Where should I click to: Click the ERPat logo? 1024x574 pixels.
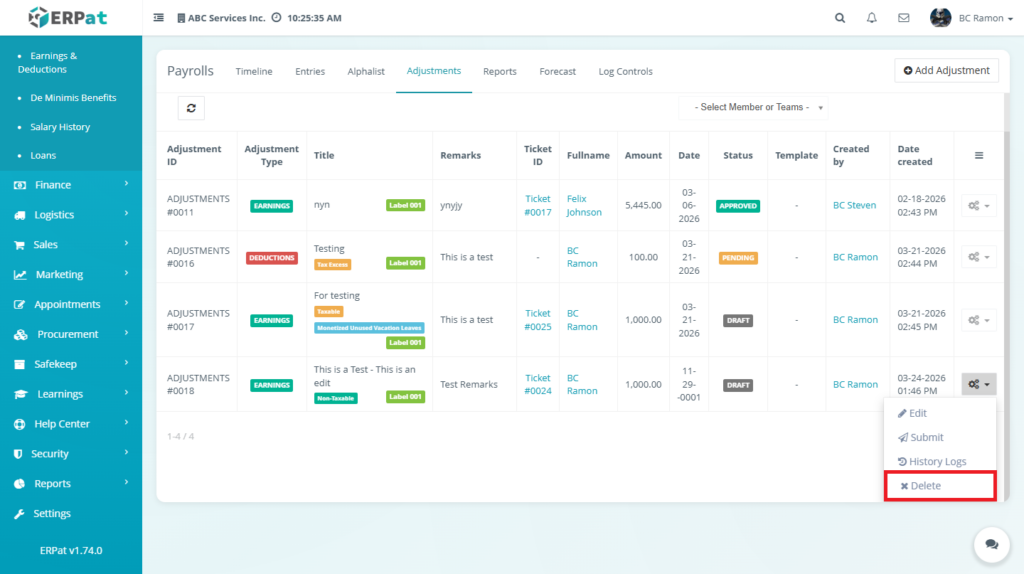[67, 17]
